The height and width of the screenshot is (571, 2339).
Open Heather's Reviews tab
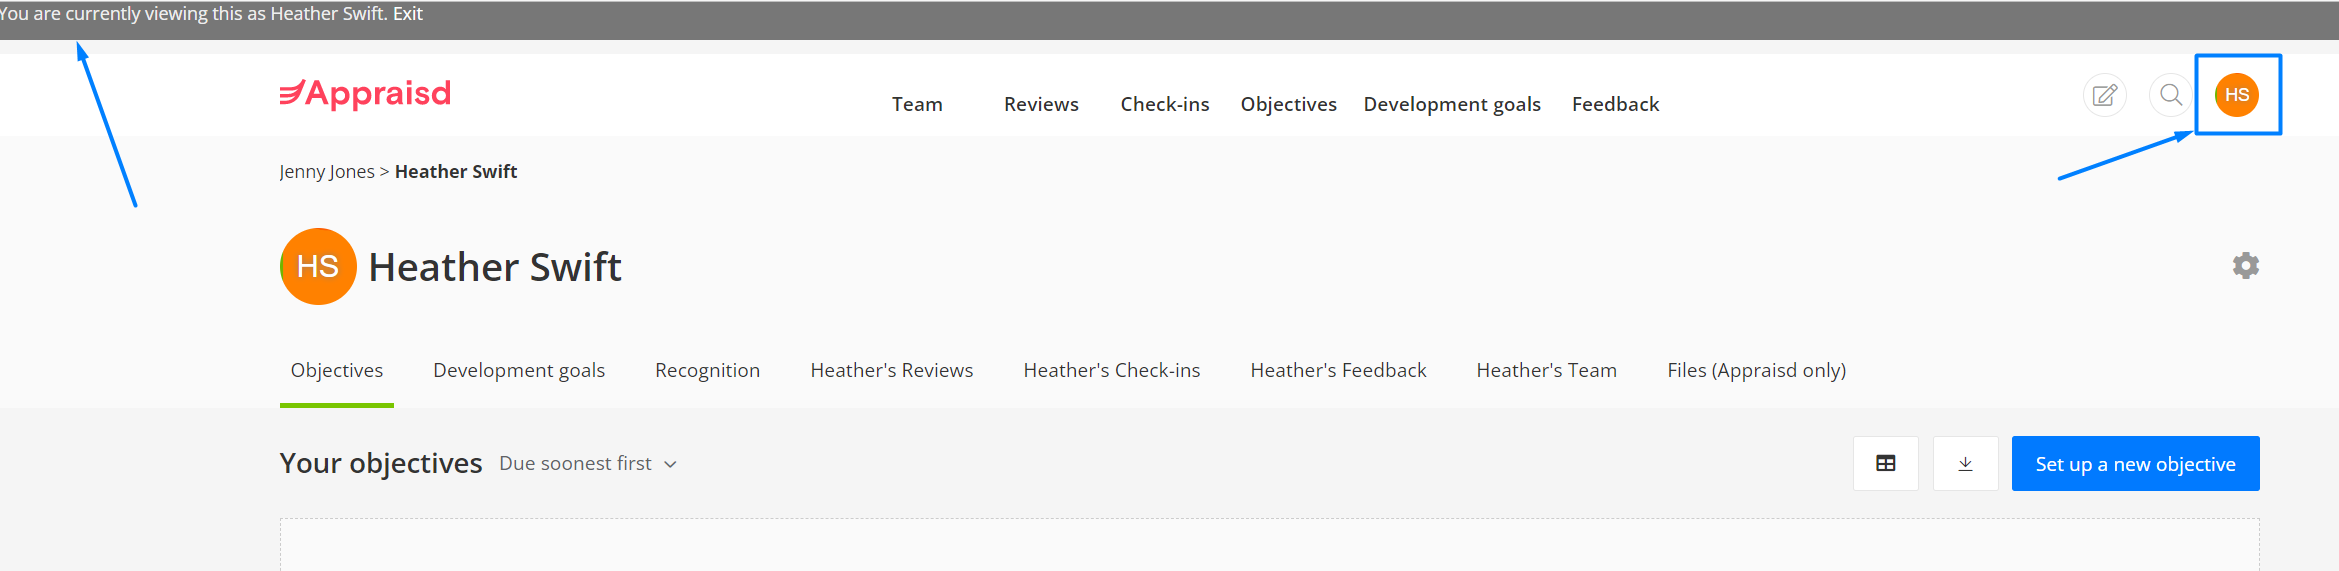892,370
